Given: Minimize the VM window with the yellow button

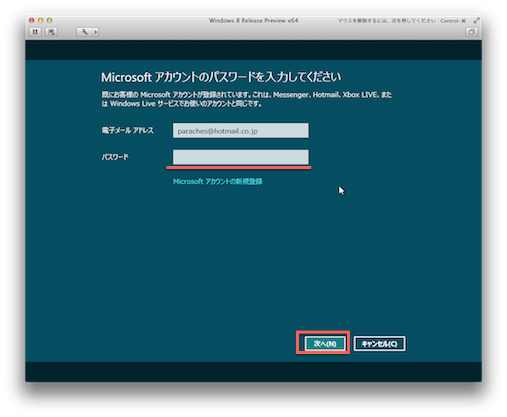Looking at the screenshot, I should pyautogui.click(x=40, y=20).
